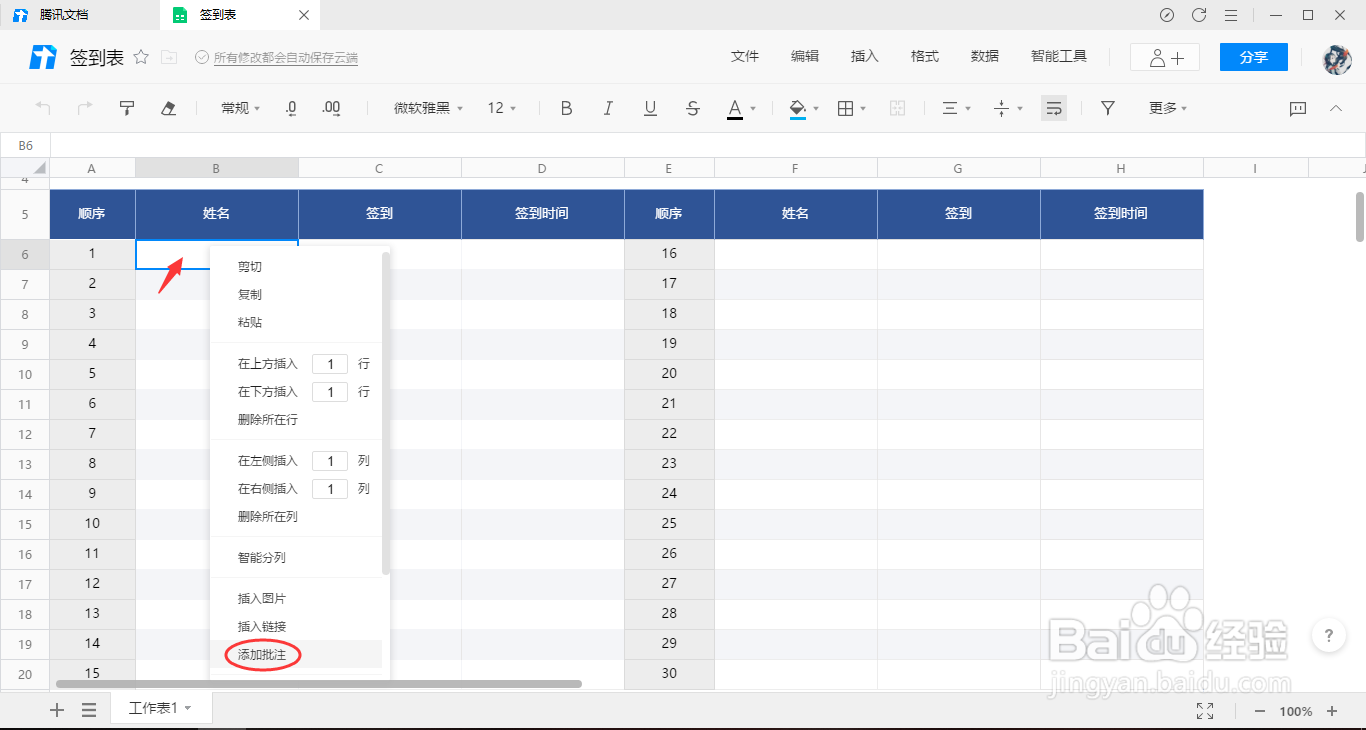
Task: Expand borders dropdown arrow
Action: [863, 108]
